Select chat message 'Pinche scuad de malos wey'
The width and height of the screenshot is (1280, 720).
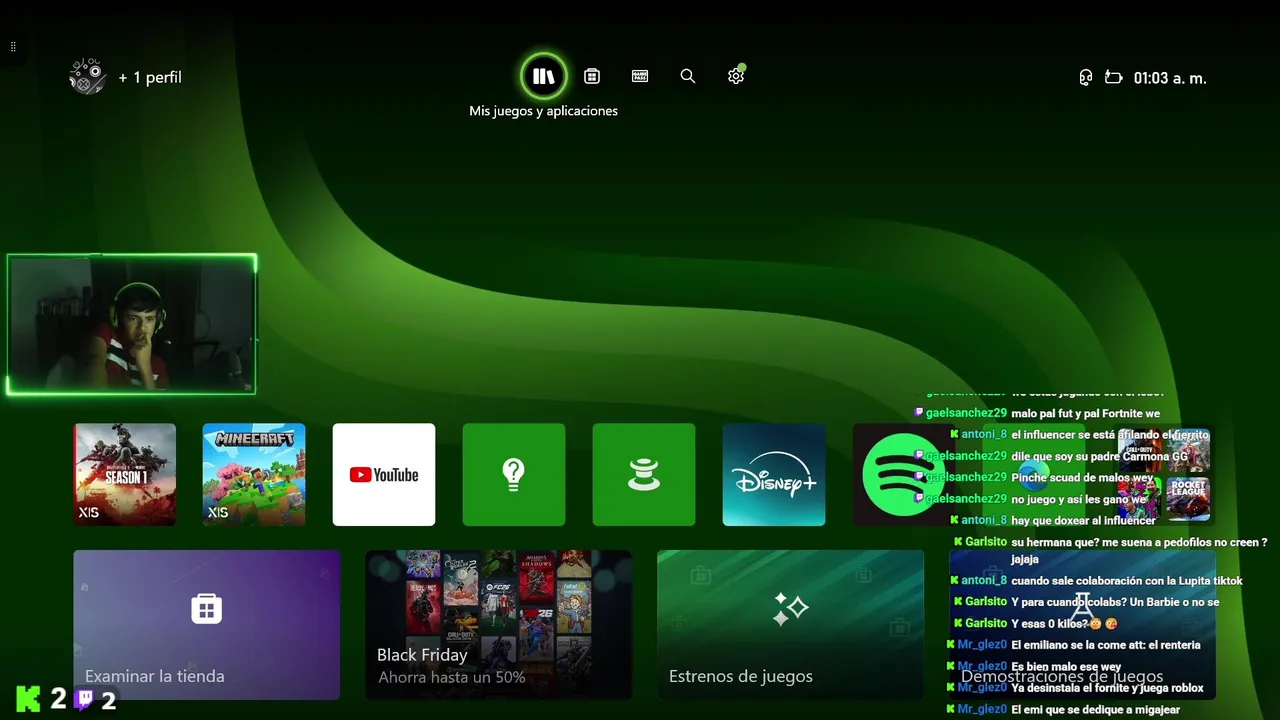pos(1083,478)
